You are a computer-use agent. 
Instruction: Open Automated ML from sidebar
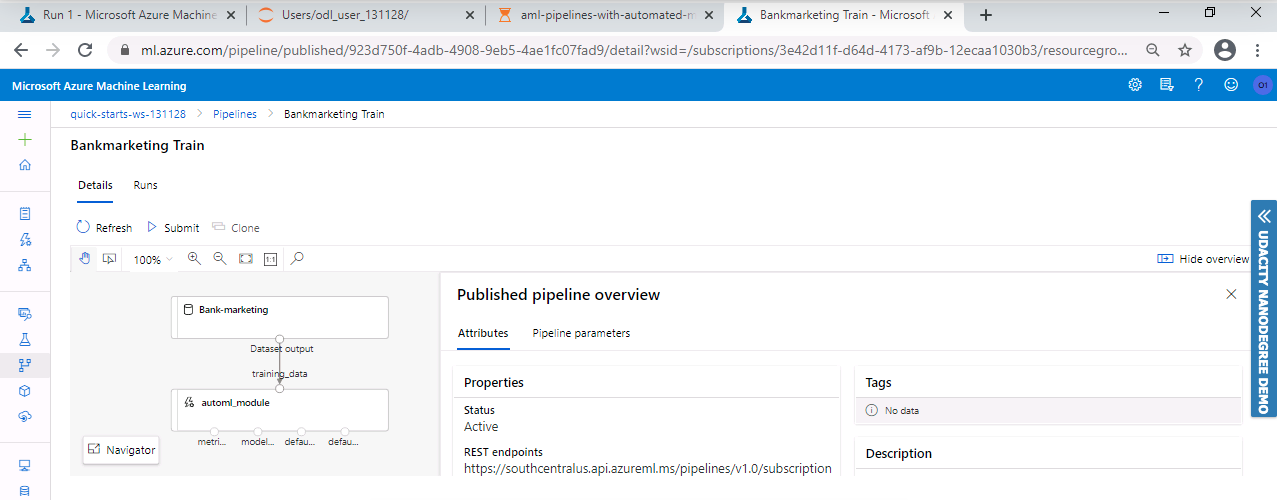[x=25, y=239]
